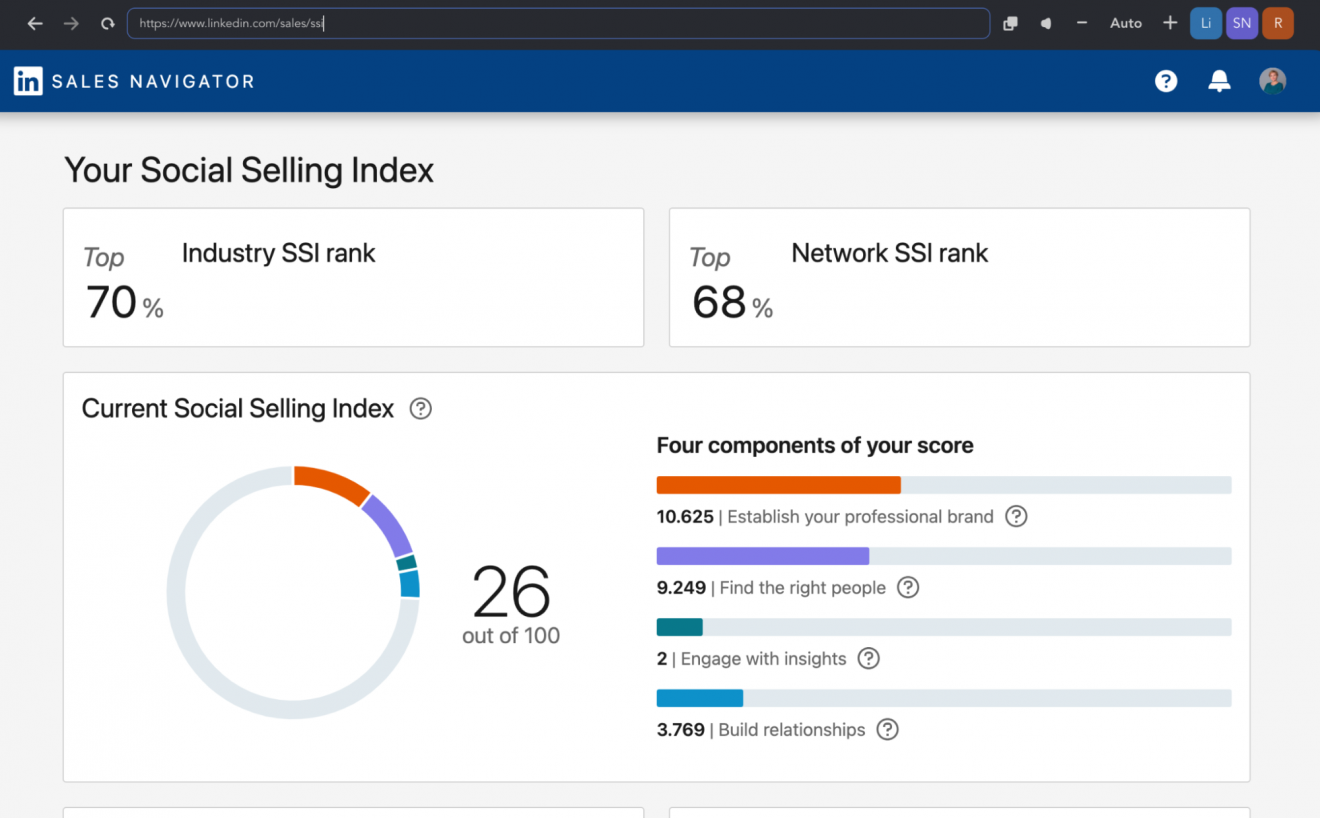Switch to the SN browser profile tab
Viewport: 1320px width, 818px height.
pos(1241,22)
